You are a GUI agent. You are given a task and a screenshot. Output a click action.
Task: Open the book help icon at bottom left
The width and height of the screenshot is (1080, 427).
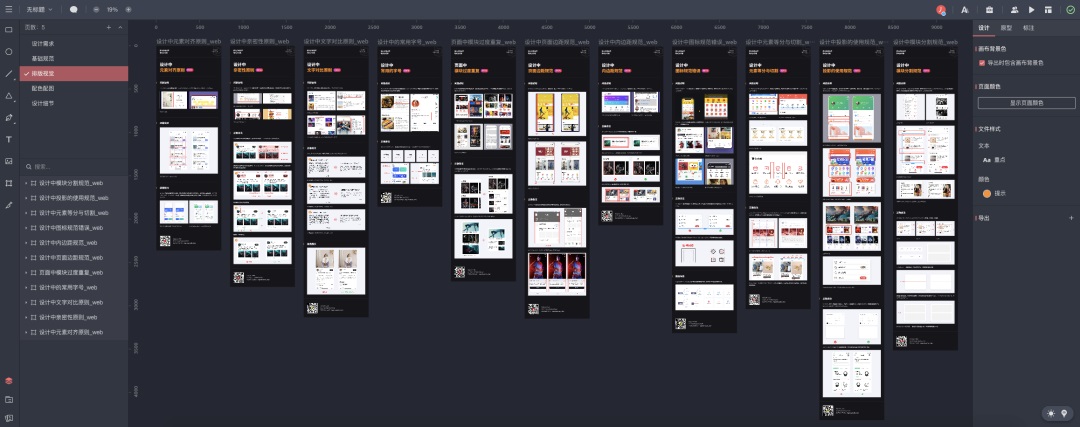[9, 418]
